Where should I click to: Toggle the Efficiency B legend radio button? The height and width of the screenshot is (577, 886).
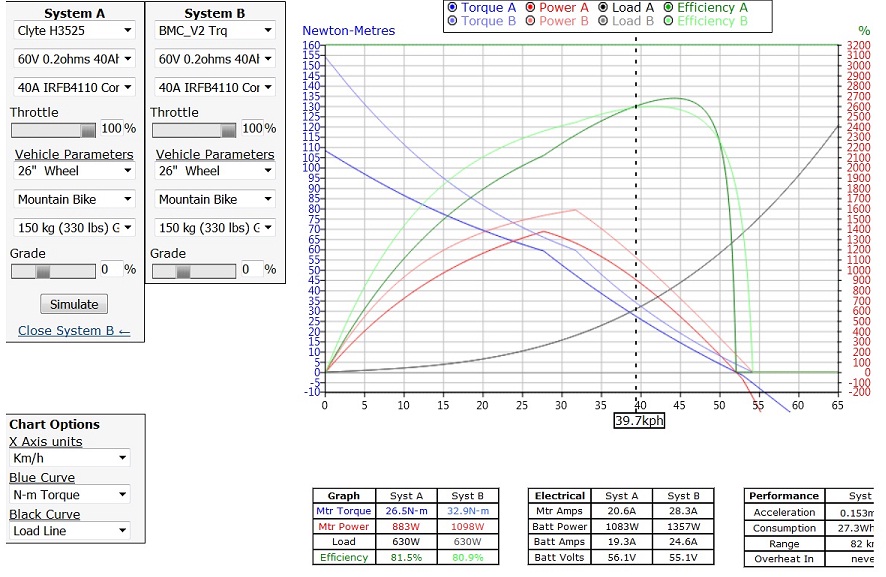(668, 21)
